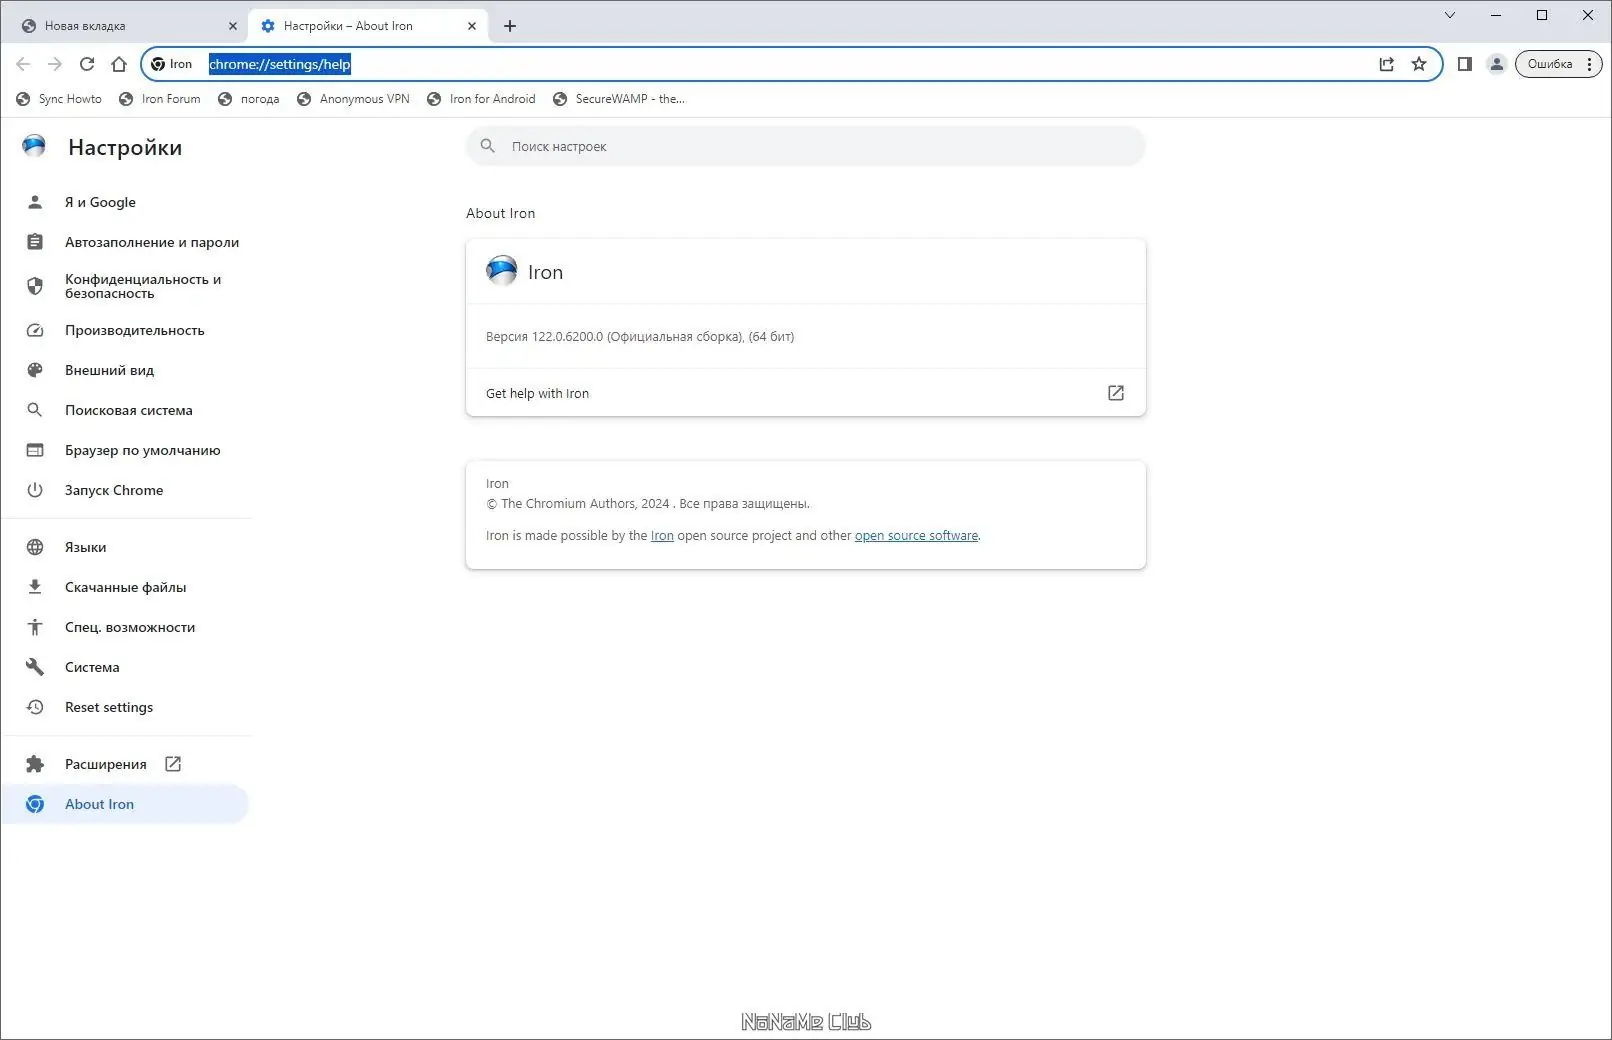Open the Anonymous VPN bookmark

tap(353, 99)
